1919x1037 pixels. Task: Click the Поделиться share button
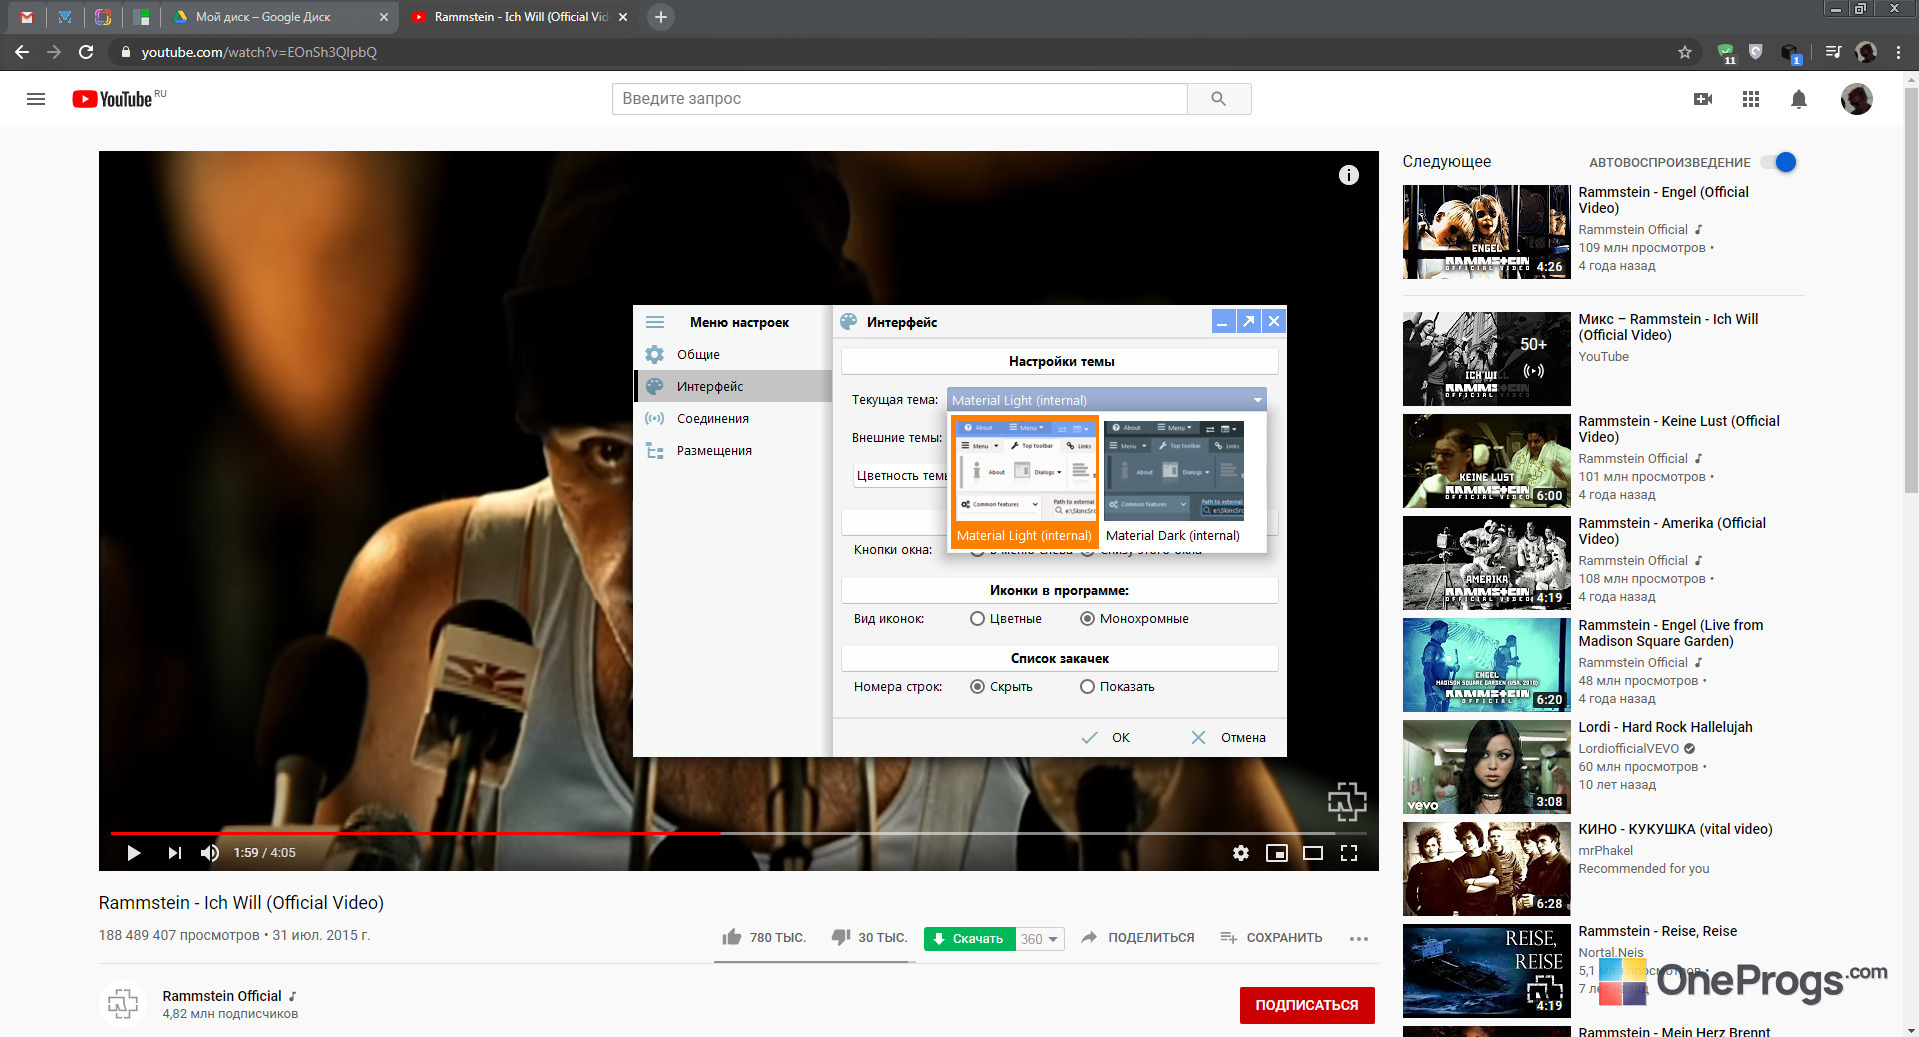[1138, 938]
